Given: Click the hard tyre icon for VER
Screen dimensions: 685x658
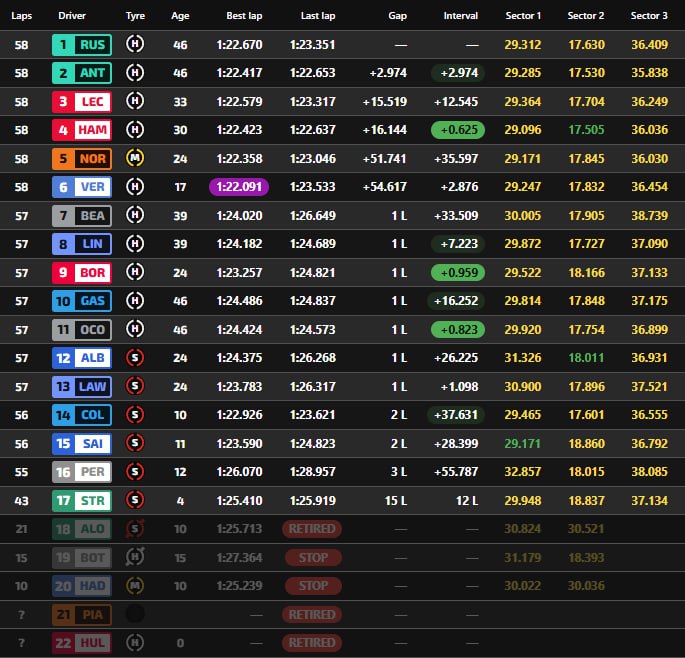Looking at the screenshot, I should [x=136, y=187].
